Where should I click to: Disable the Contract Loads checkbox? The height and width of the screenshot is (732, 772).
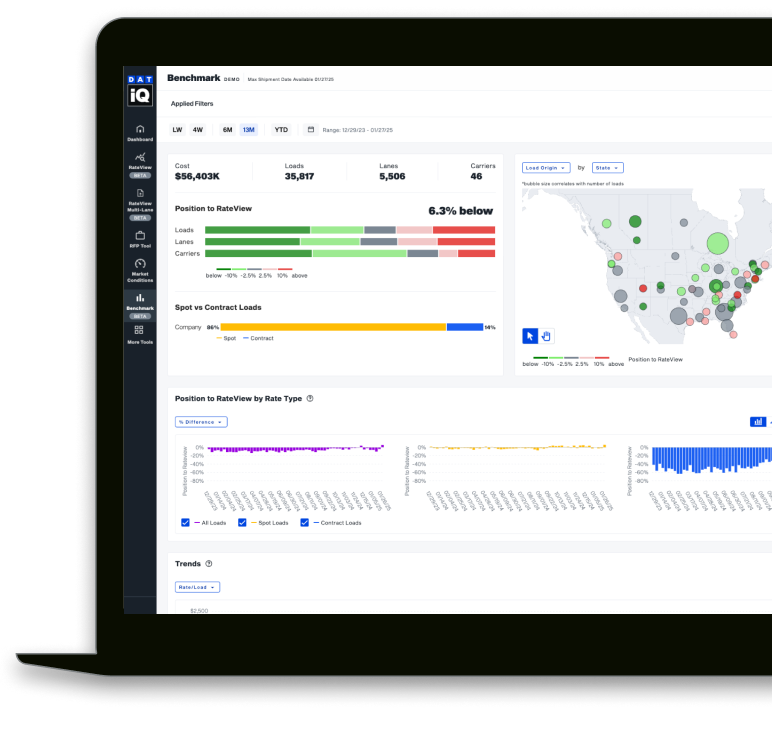tap(305, 522)
